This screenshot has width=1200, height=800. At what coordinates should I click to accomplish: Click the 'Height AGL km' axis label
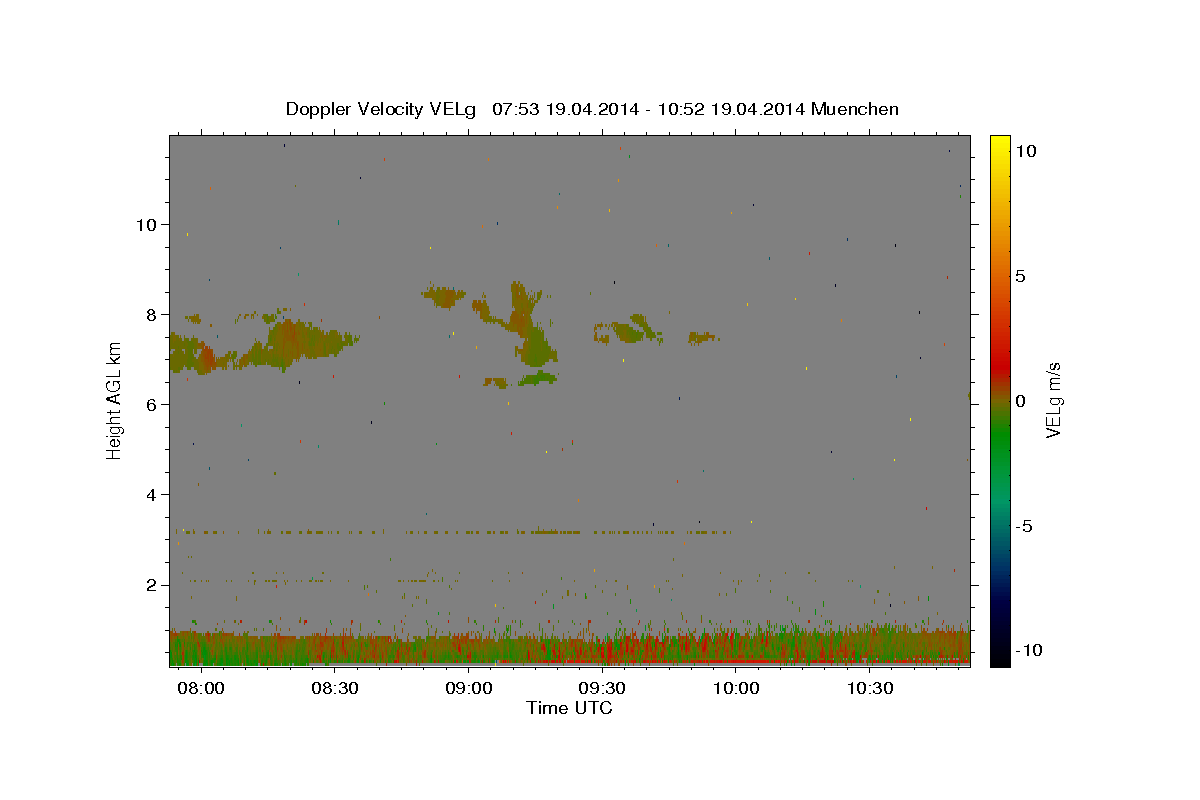(x=115, y=400)
